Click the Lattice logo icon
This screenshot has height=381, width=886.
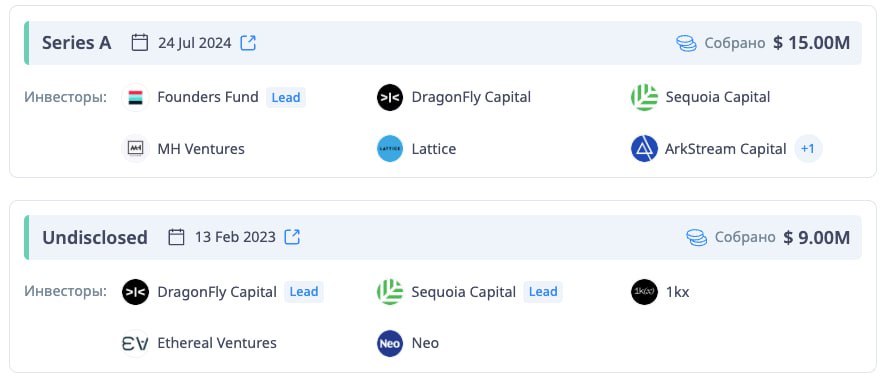click(390, 149)
